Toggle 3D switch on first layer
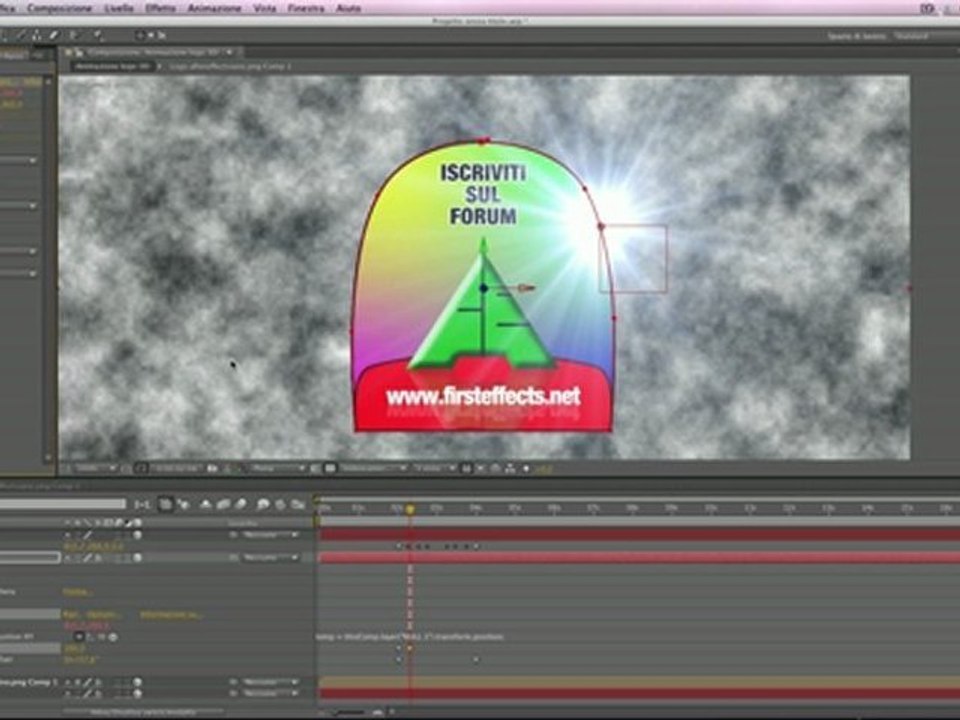960x720 pixels. point(138,535)
